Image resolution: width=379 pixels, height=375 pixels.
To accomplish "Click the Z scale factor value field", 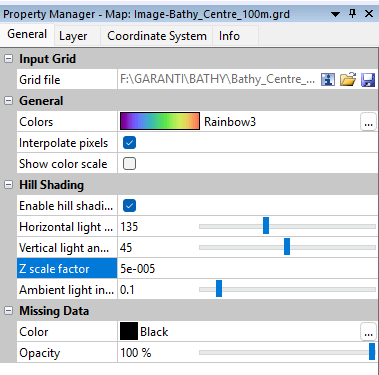I will (247, 269).
